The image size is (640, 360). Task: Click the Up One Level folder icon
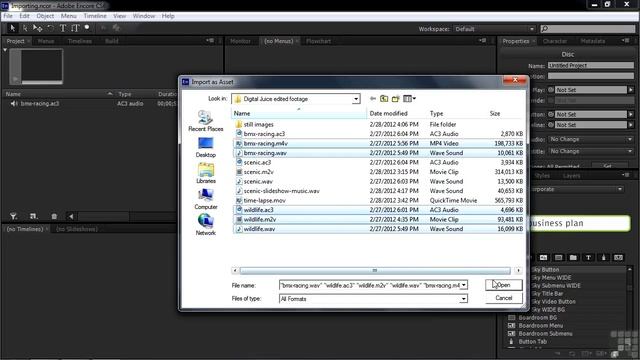[x=384, y=99]
